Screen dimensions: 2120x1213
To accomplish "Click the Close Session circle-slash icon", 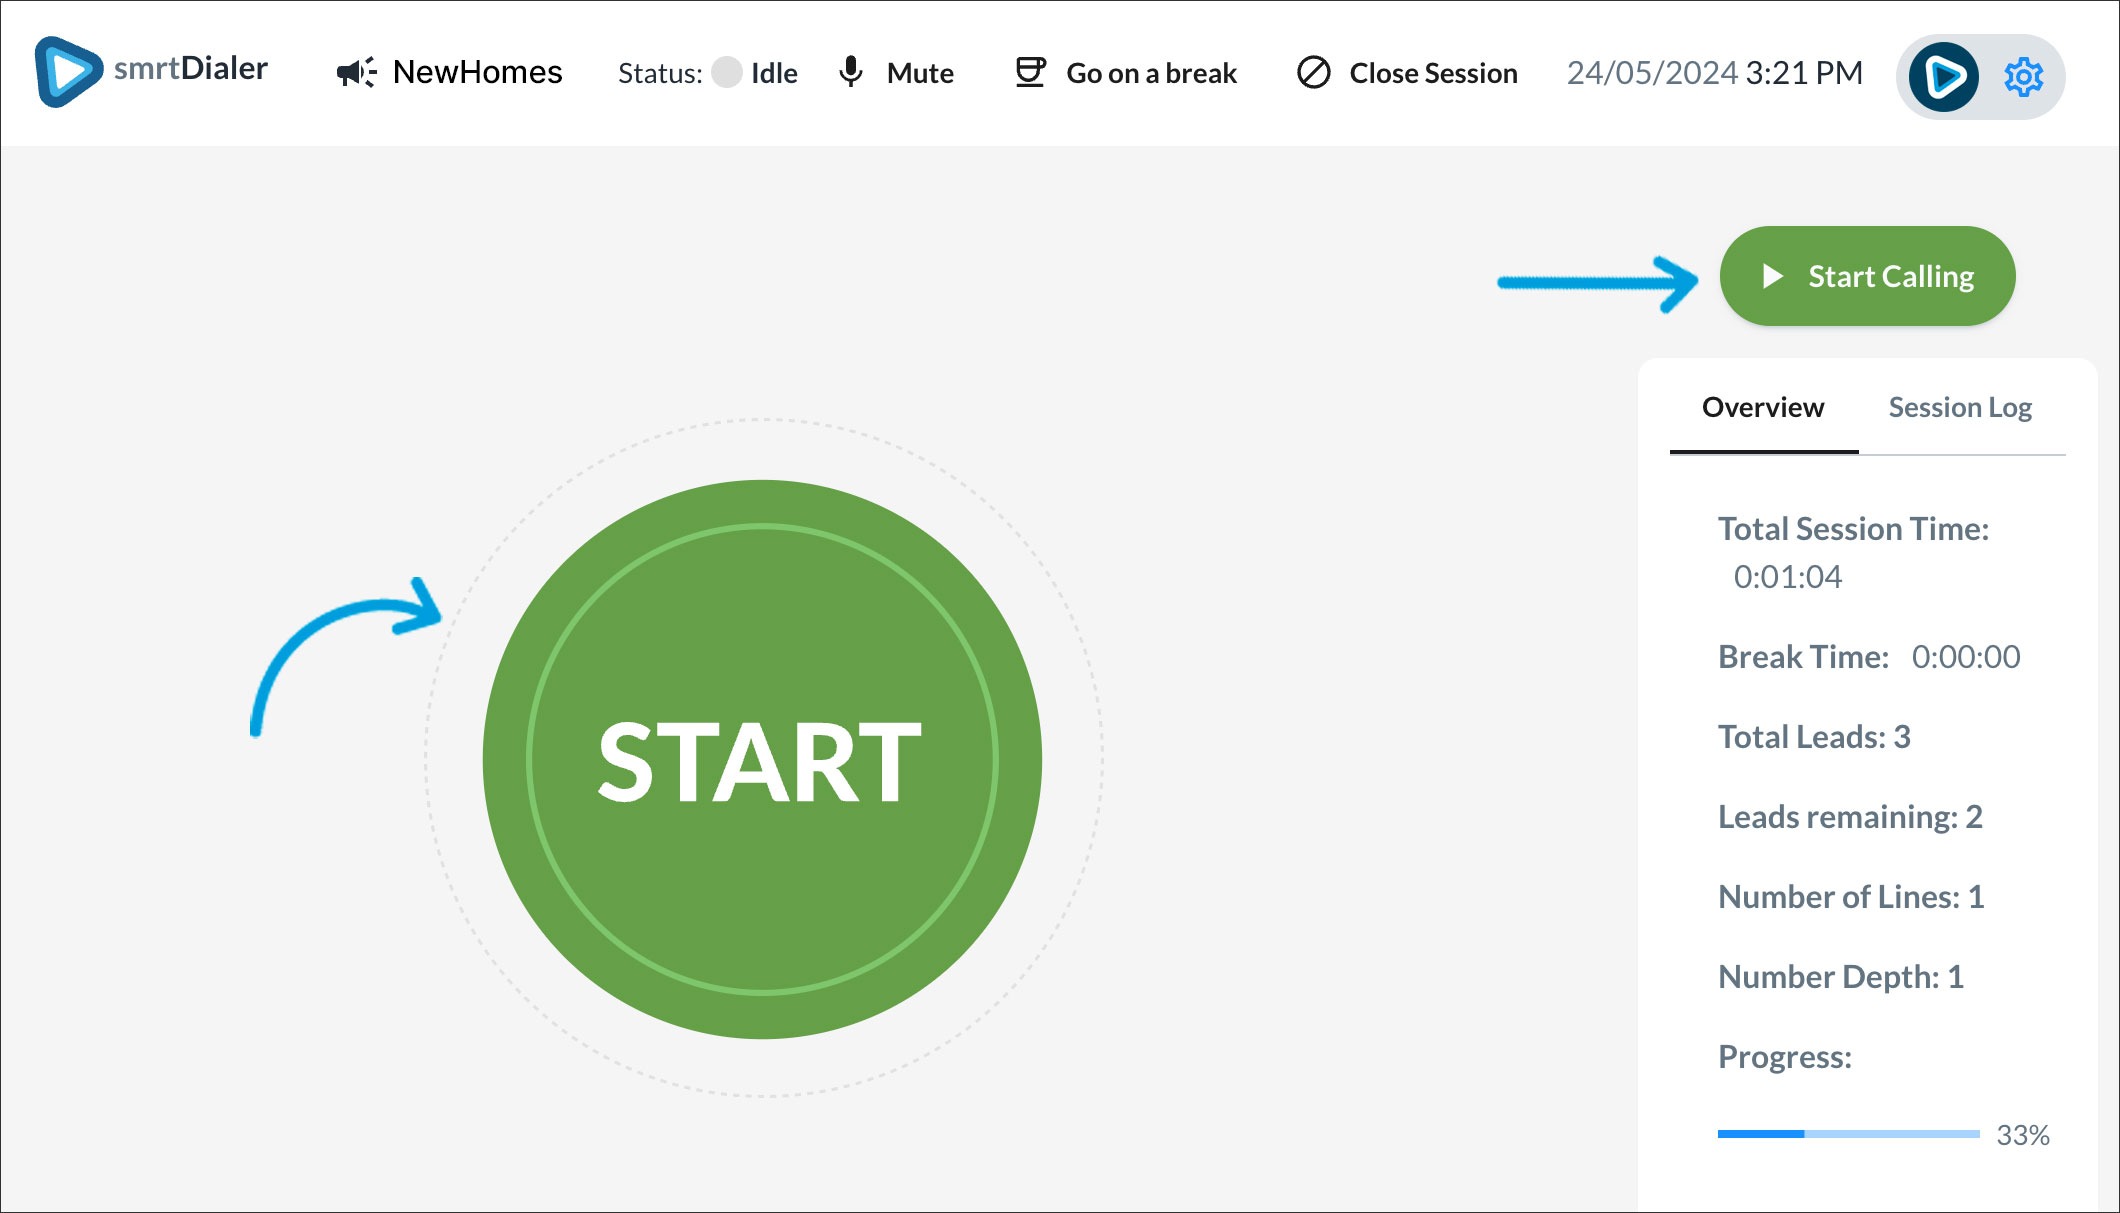I will click(x=1313, y=72).
